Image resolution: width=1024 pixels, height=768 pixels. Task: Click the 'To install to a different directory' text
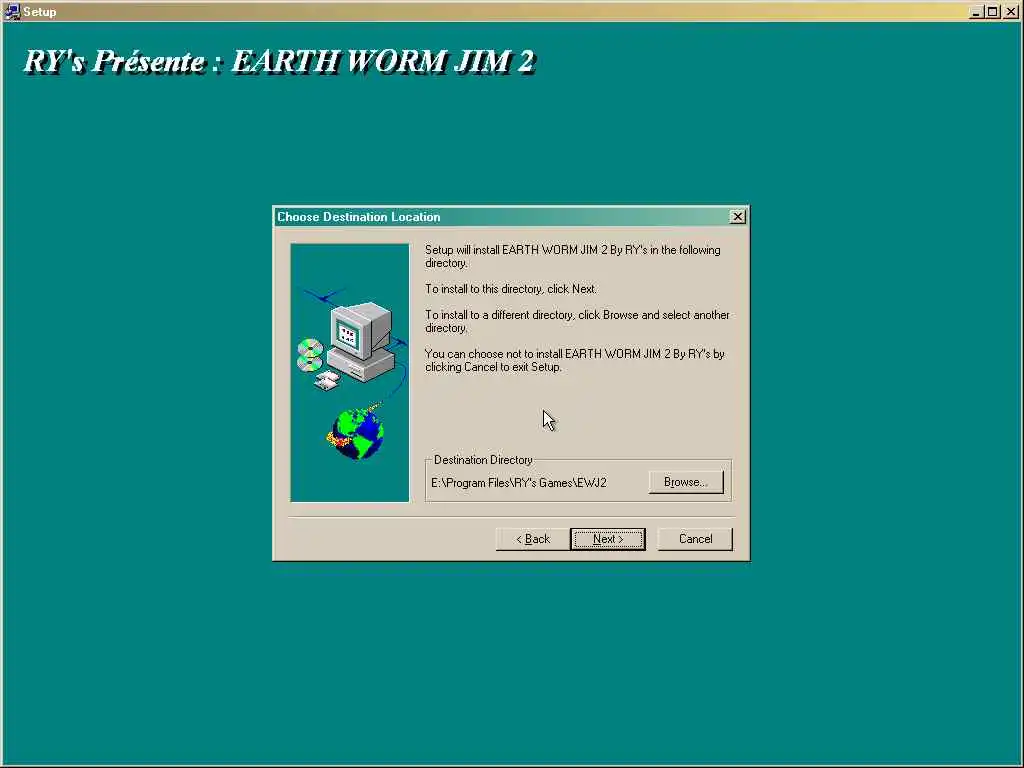point(577,321)
